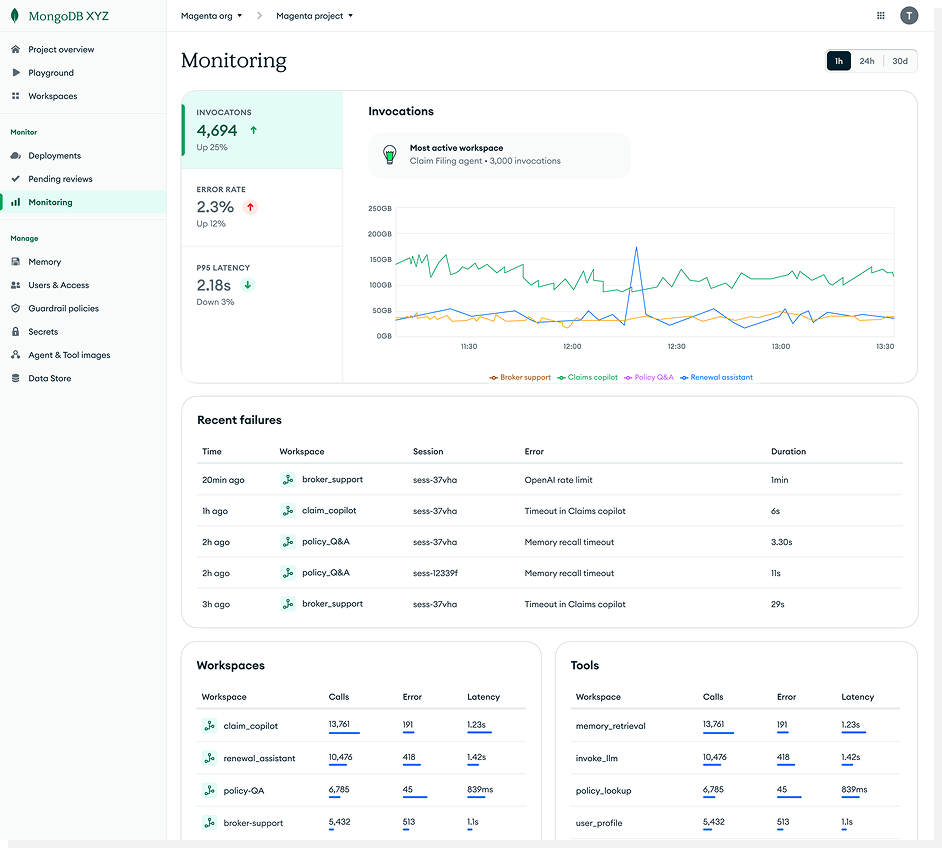Click user_profile row in Tools table
This screenshot has width=942, height=848.
735,823
